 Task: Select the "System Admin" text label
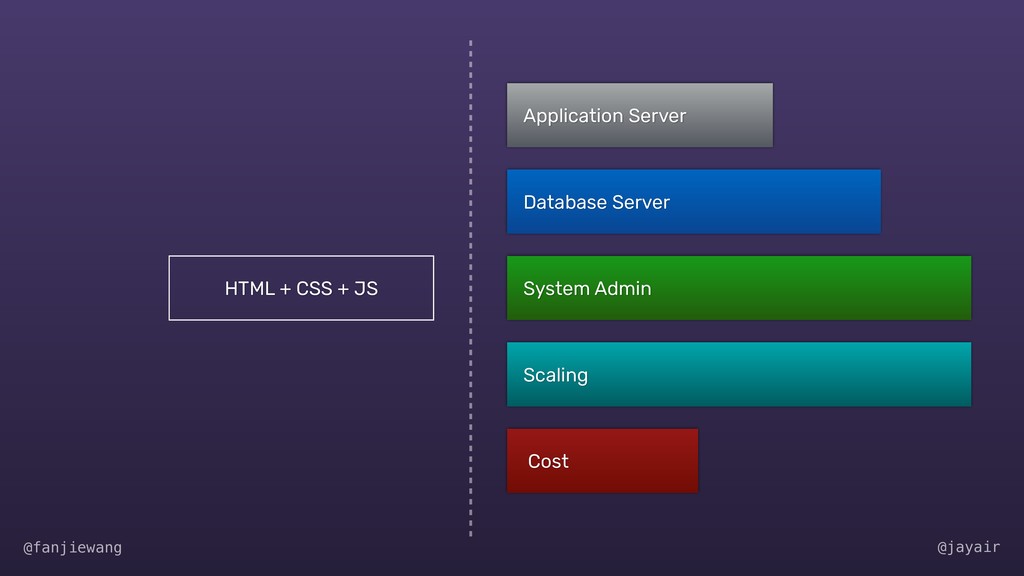click(x=587, y=289)
